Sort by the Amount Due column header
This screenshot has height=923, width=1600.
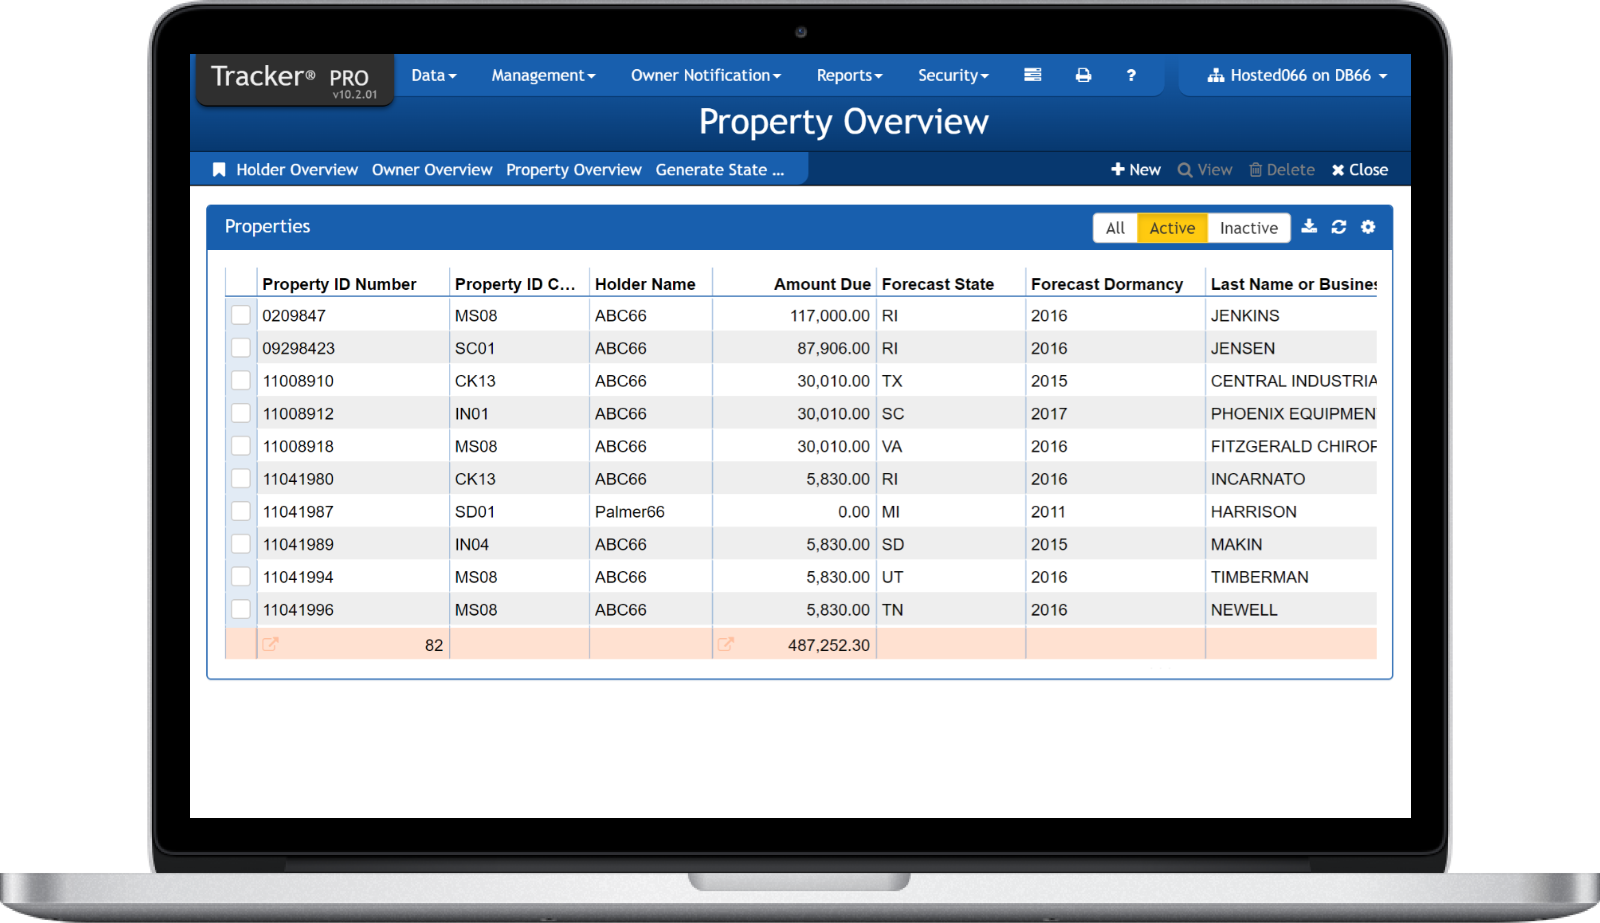(821, 283)
